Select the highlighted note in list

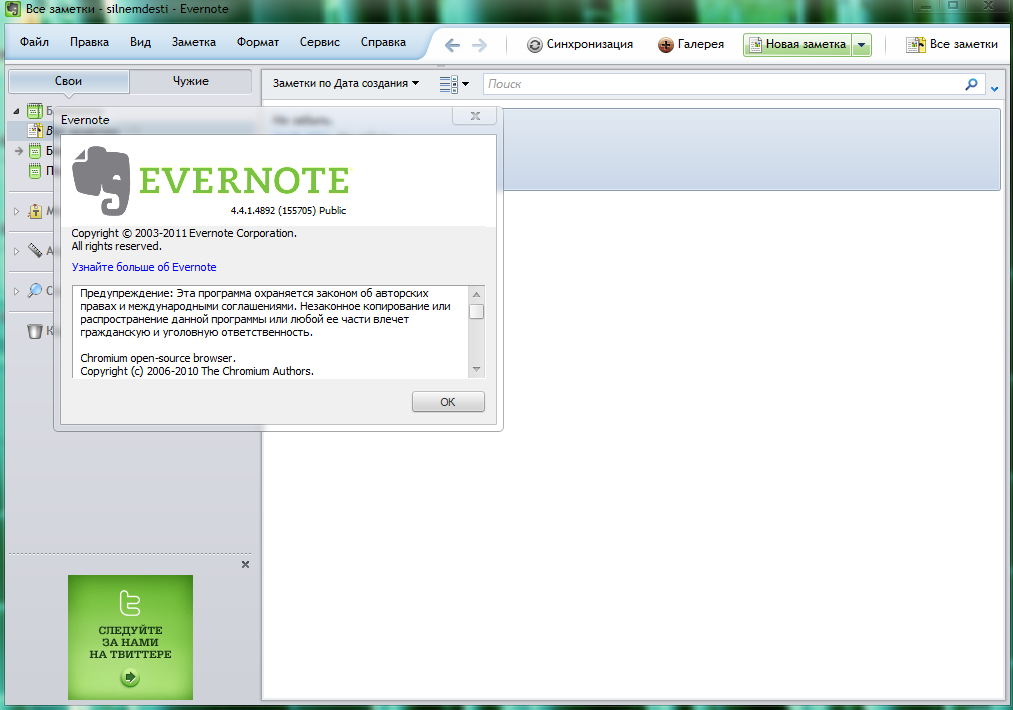tap(752, 149)
